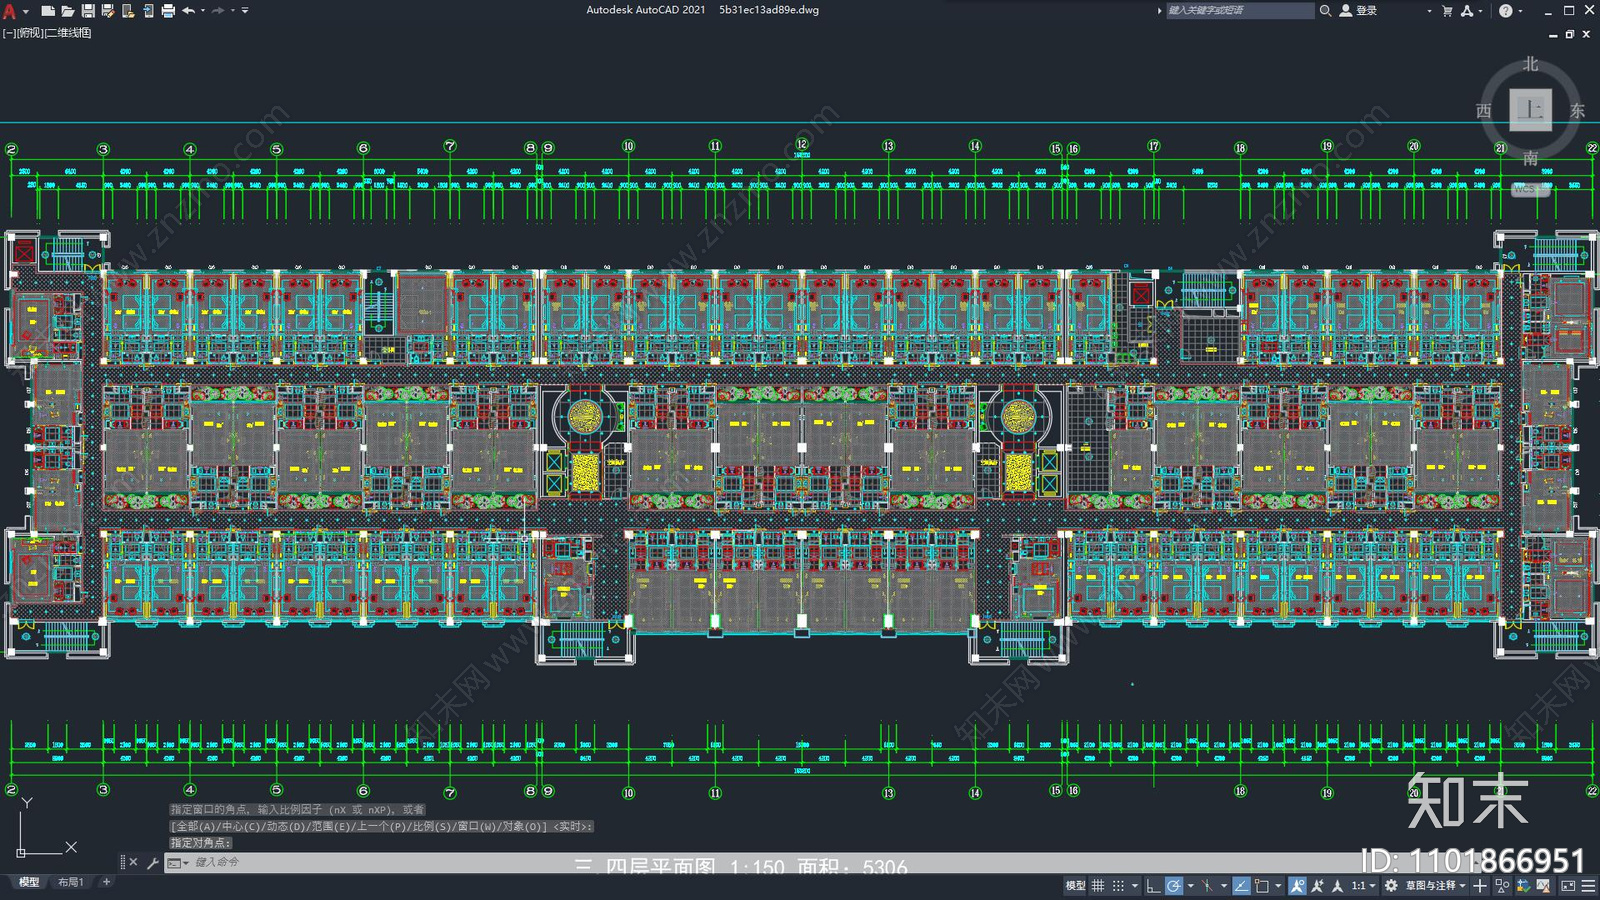Screen dimensions: 1600x900
Task: Toggle object snap tracking
Action: [1241, 886]
